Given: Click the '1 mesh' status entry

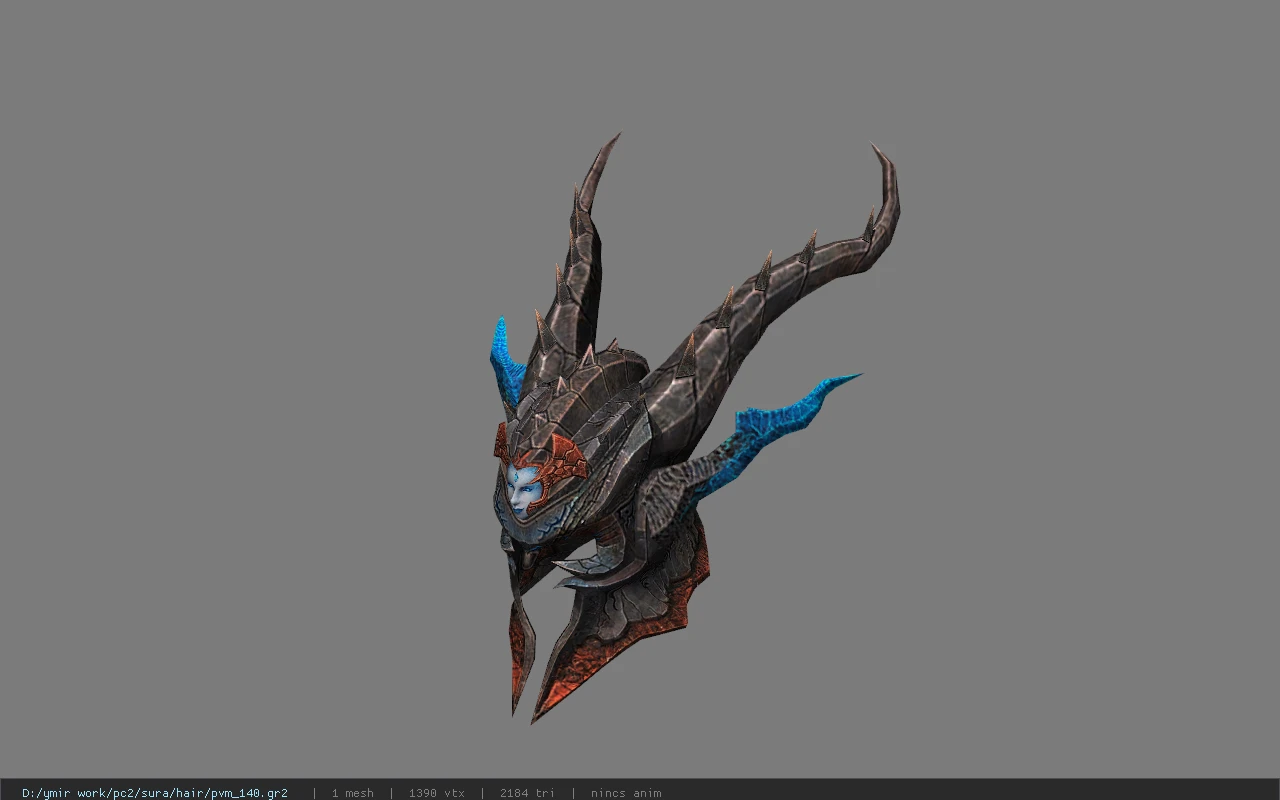Looking at the screenshot, I should point(353,793).
